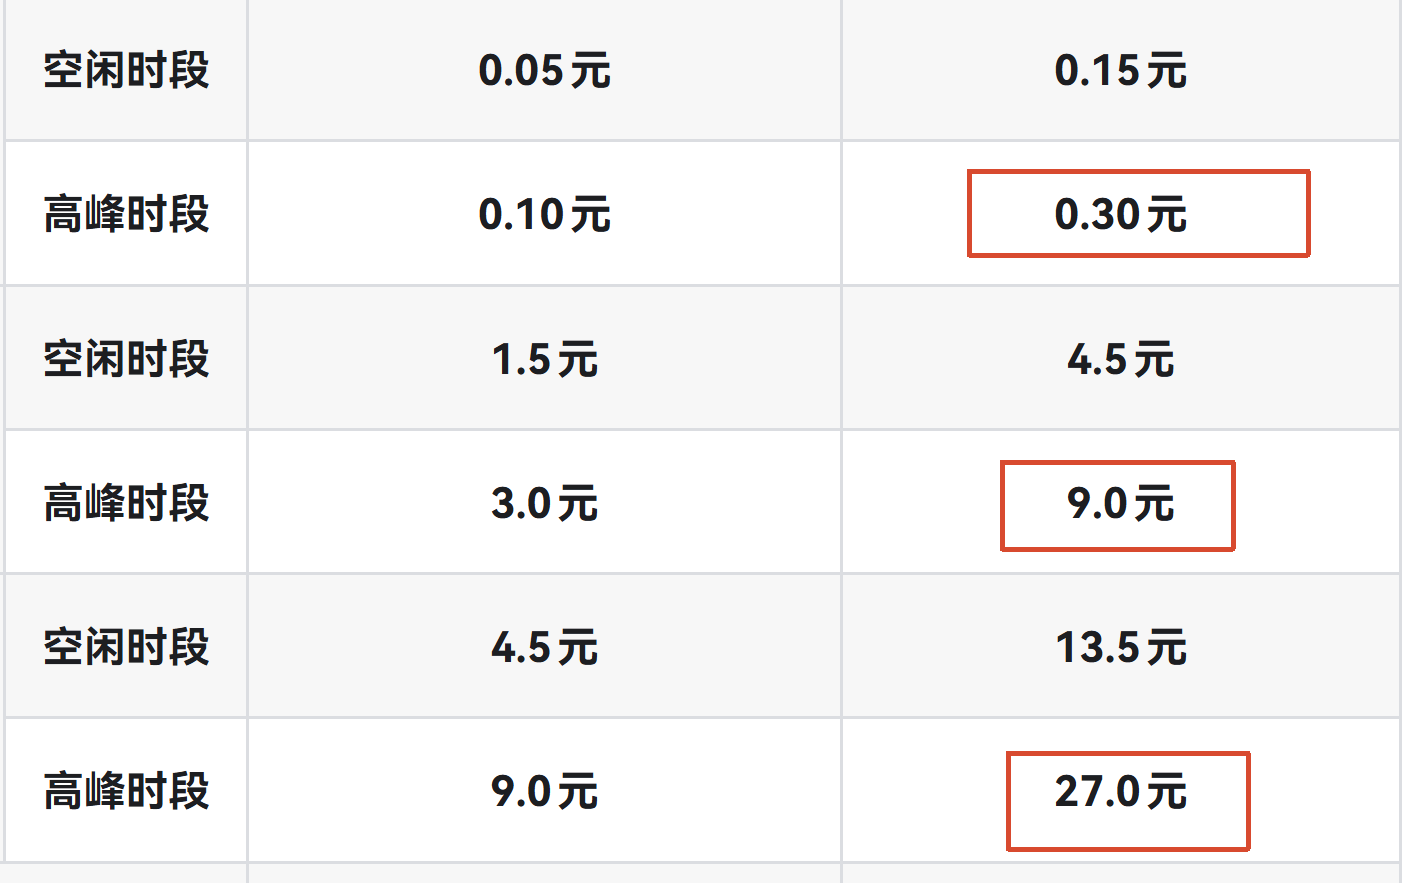Click the red-boxed 27.0元 value
This screenshot has width=1402, height=883.
pyautogui.click(x=1120, y=791)
